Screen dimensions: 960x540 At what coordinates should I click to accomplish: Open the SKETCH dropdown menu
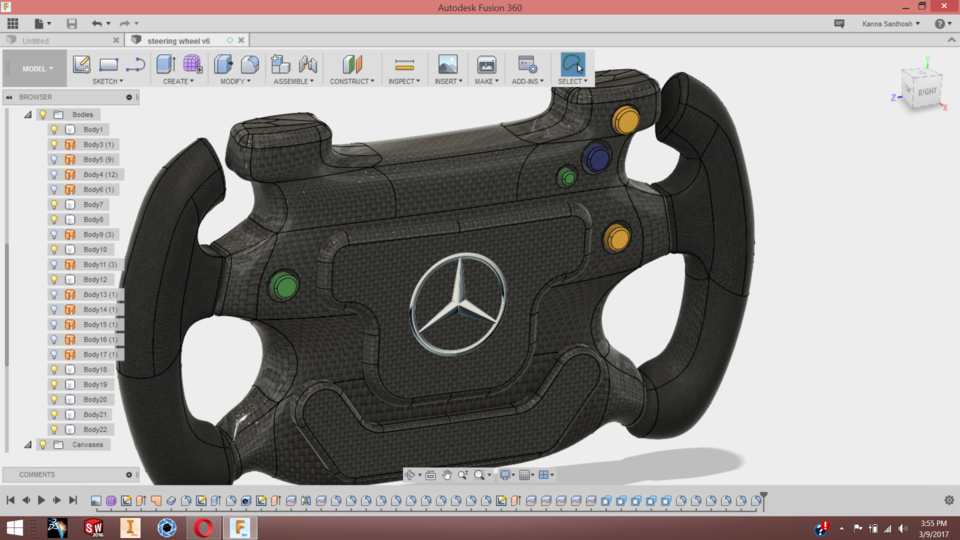click(108, 81)
